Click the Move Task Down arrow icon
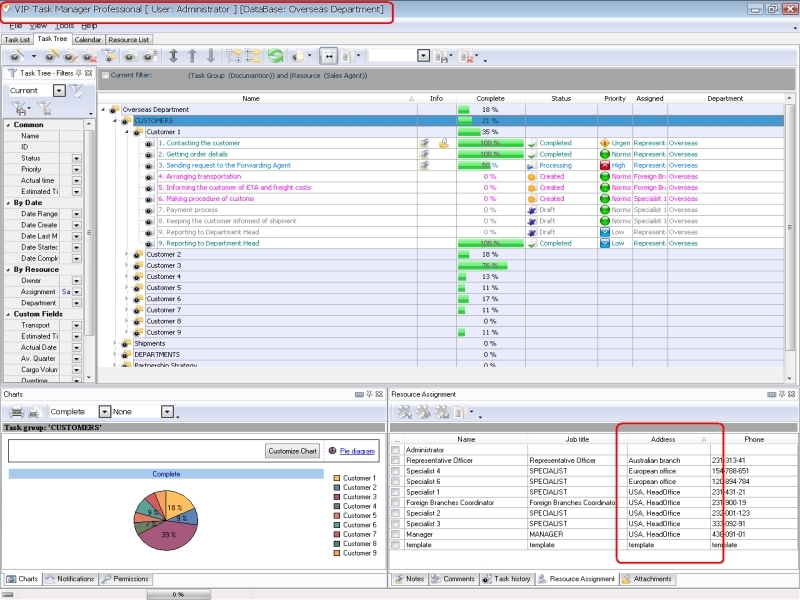Screen dimensions: 800x600 (x=208, y=57)
